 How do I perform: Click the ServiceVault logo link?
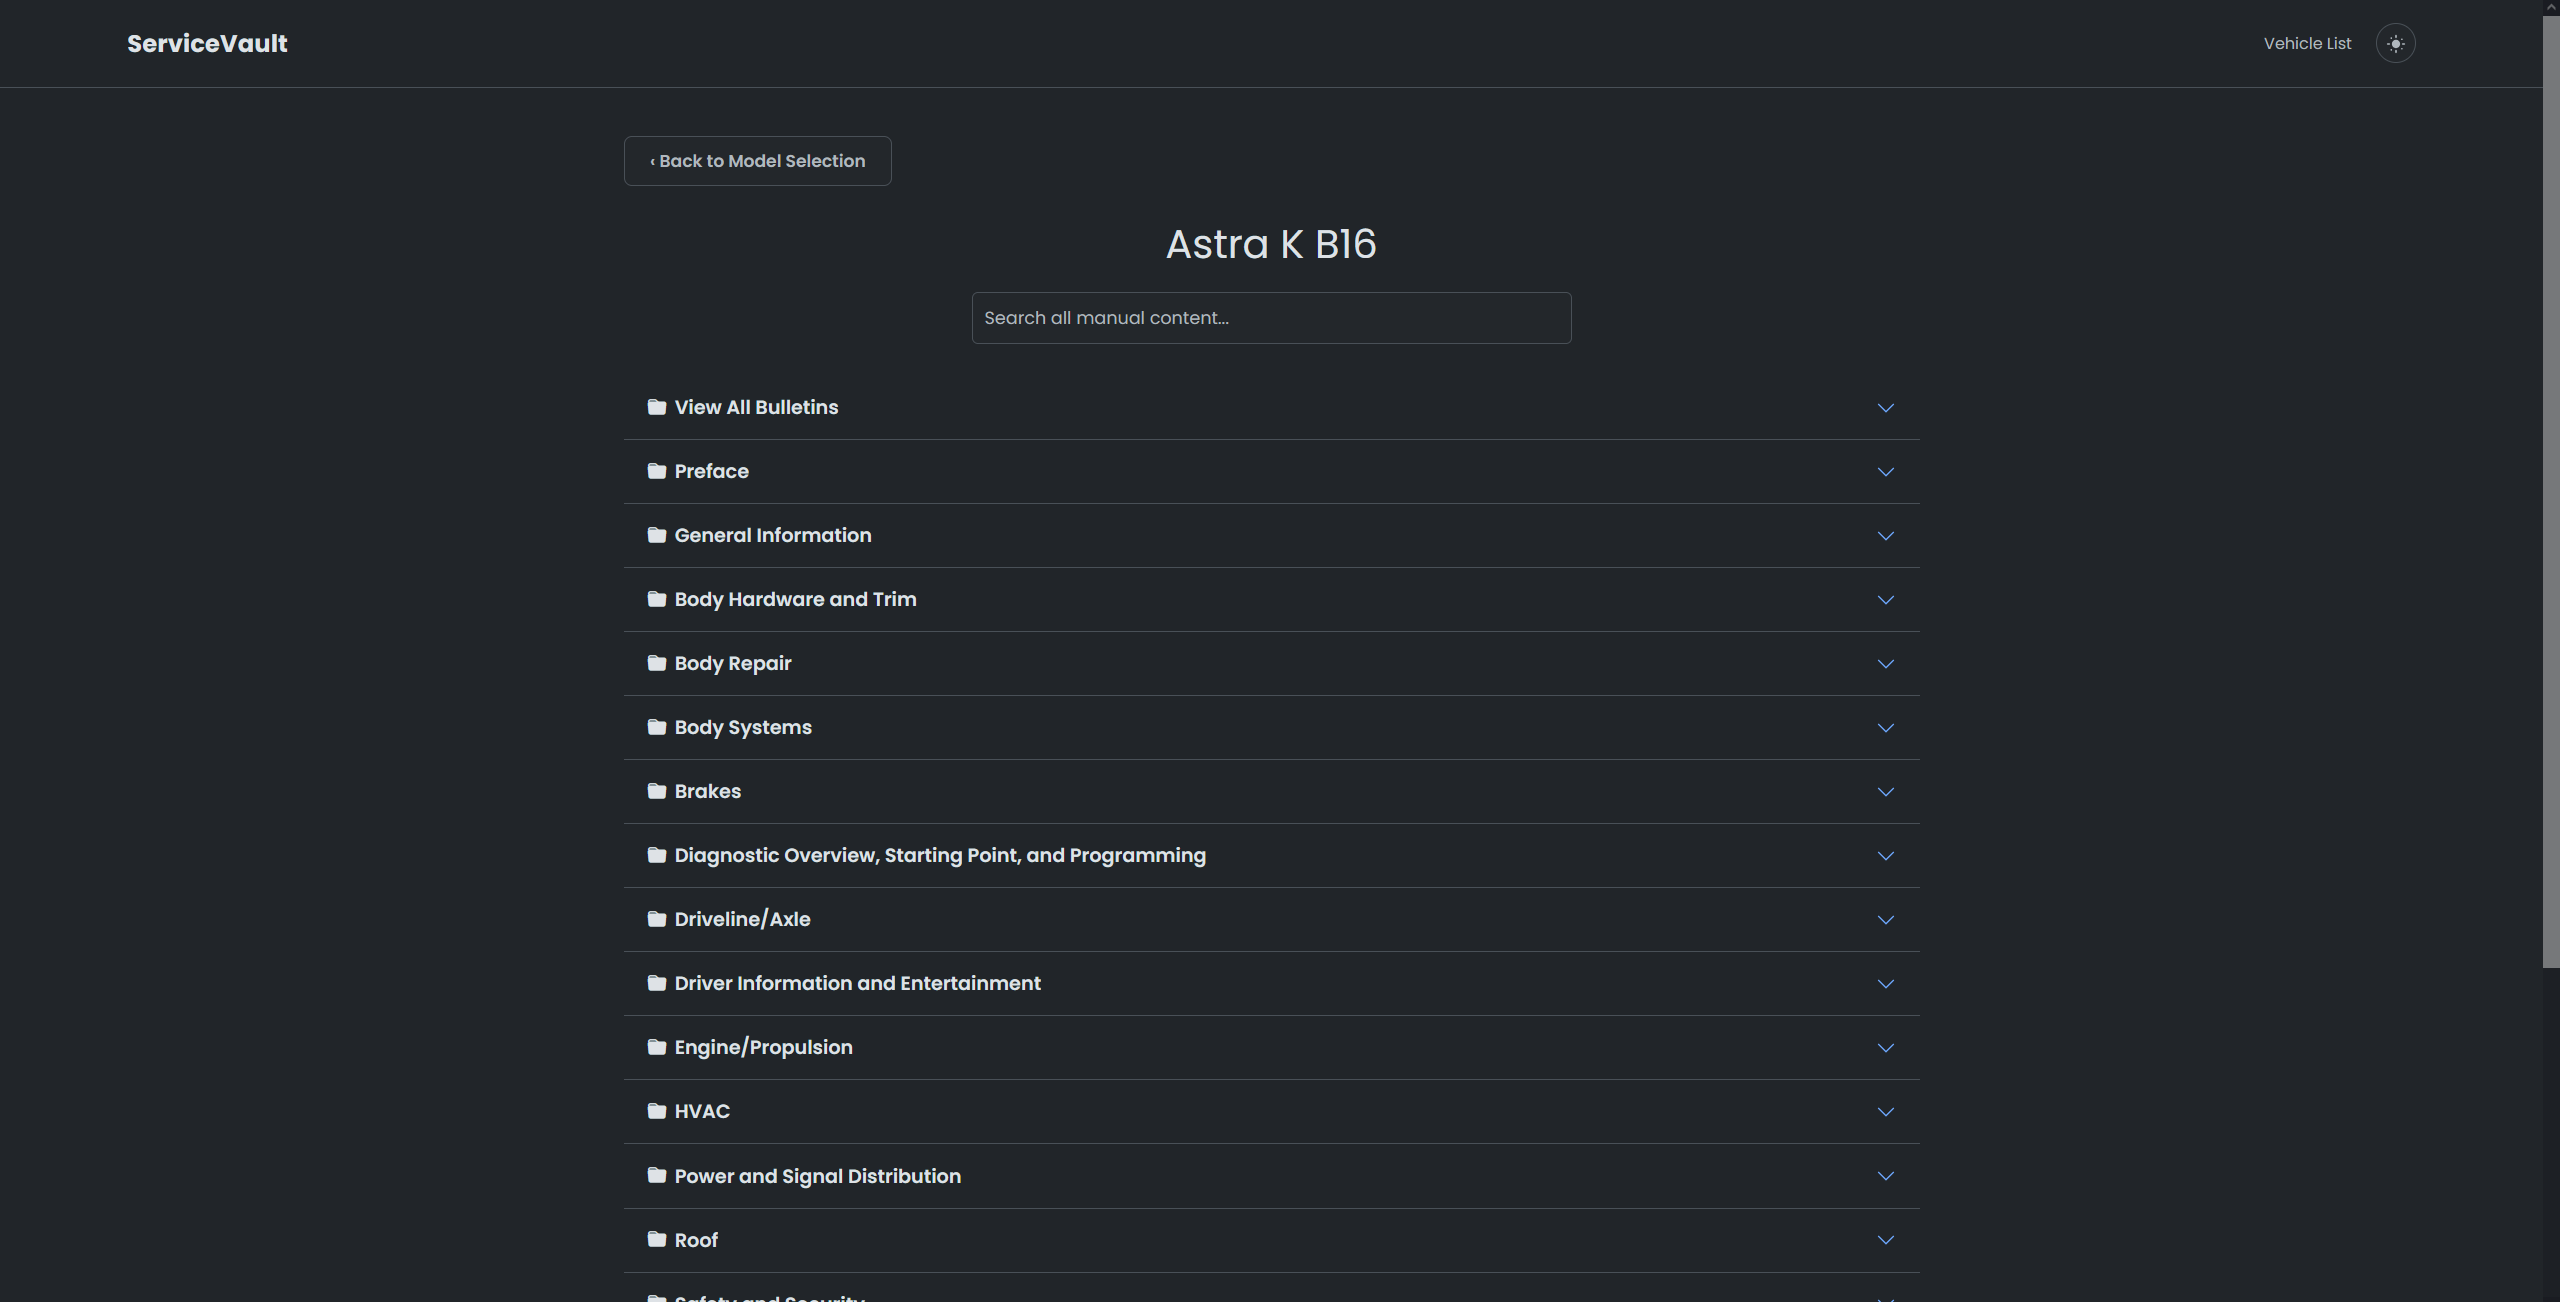(207, 44)
